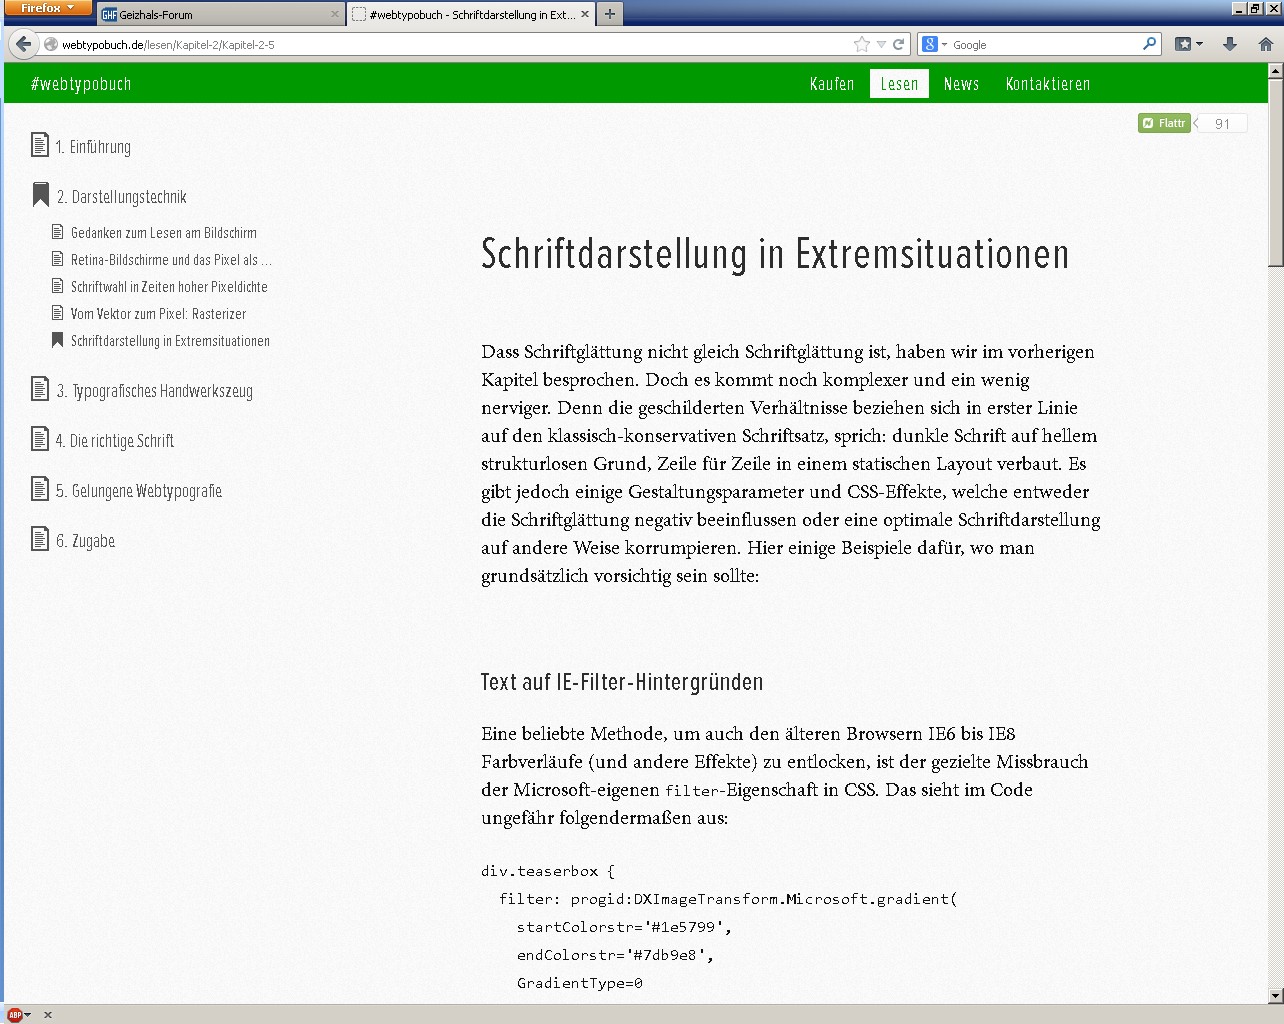Click the vertical scrollbar down arrow
This screenshot has height=1024, width=1284.
[1275, 996]
